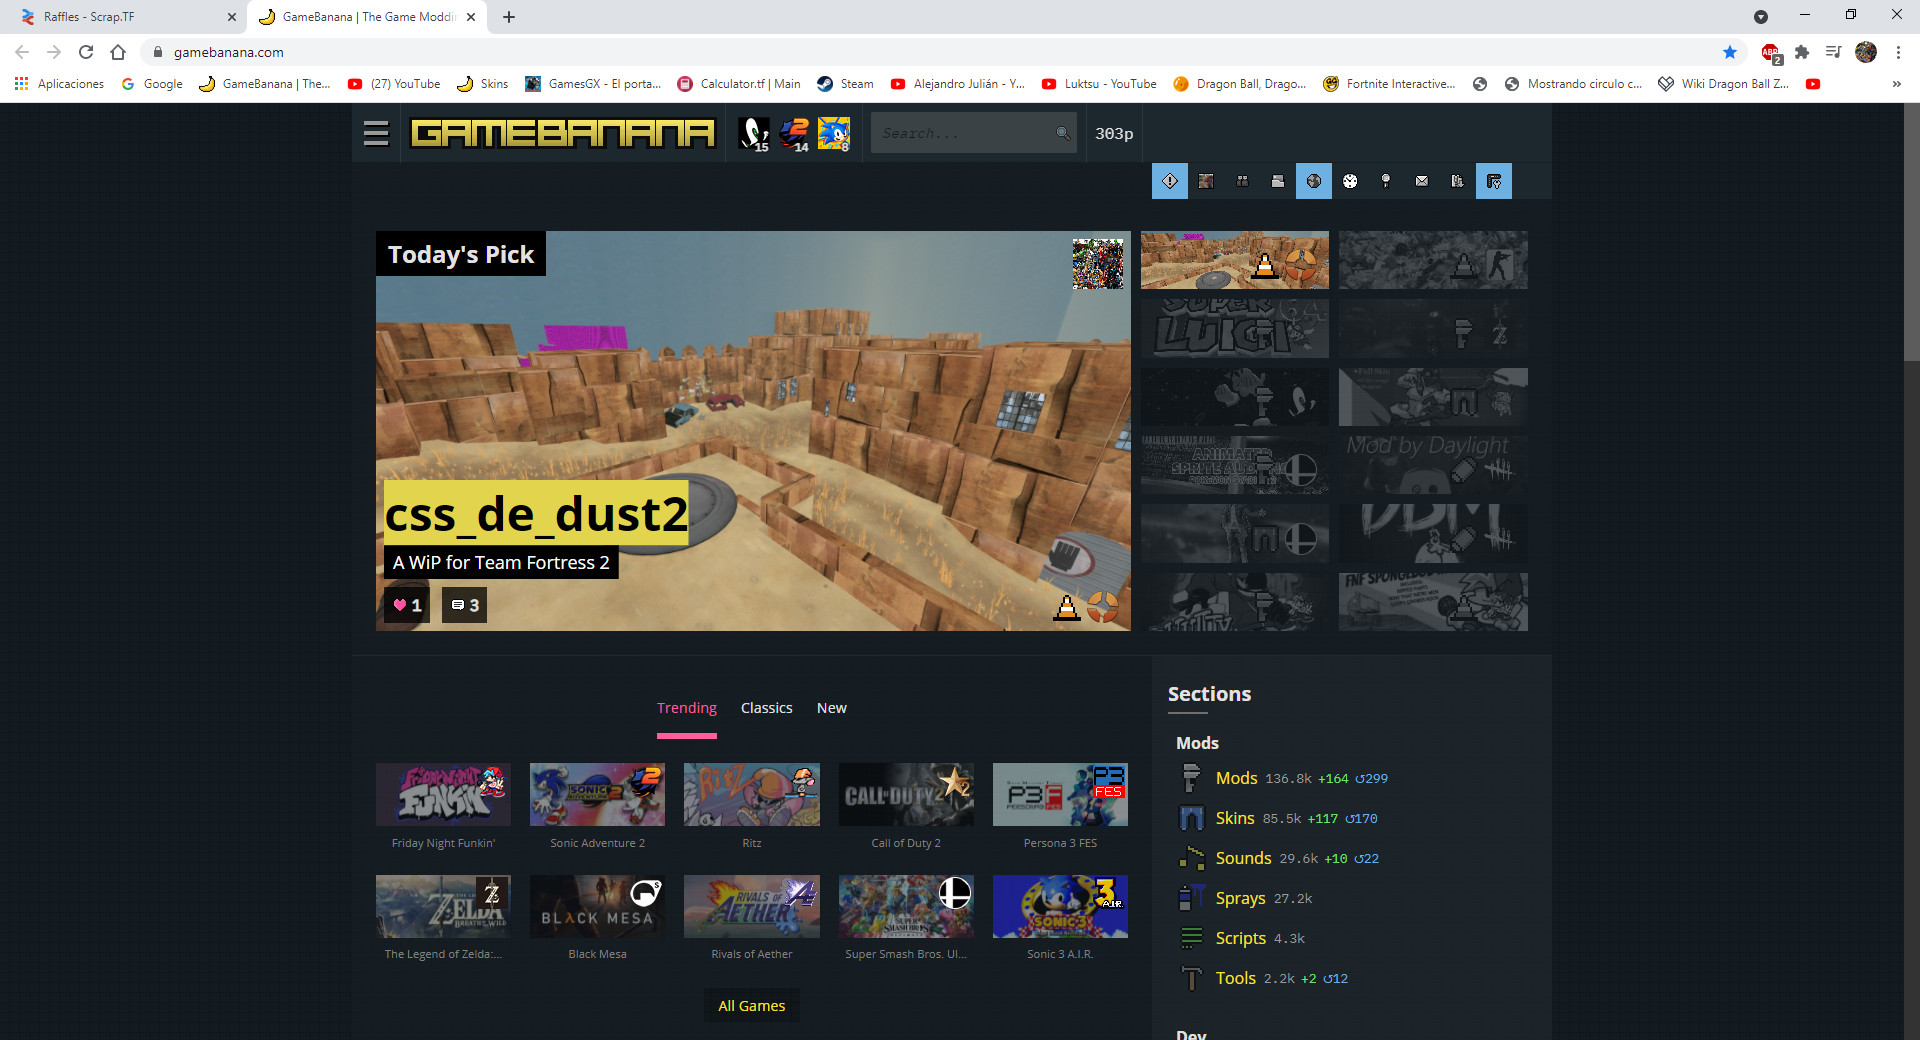Expand the bookmarks overflow chevron
The height and width of the screenshot is (1040, 1920).
pos(1896,84)
